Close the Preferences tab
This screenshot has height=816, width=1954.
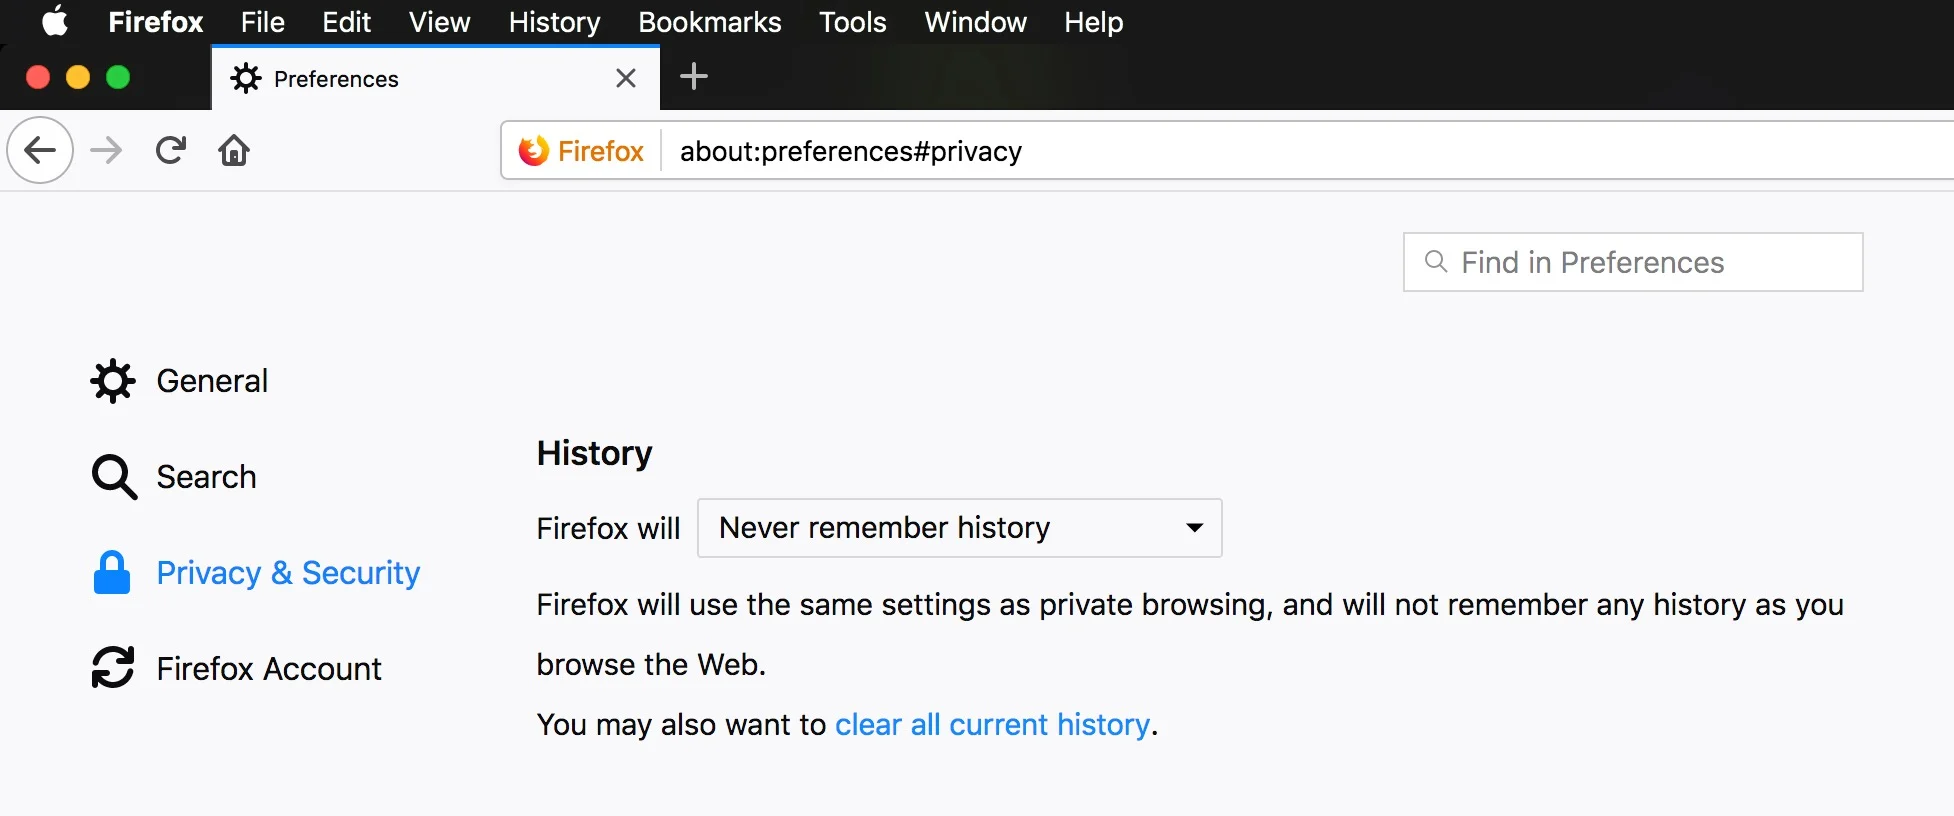[x=626, y=78]
